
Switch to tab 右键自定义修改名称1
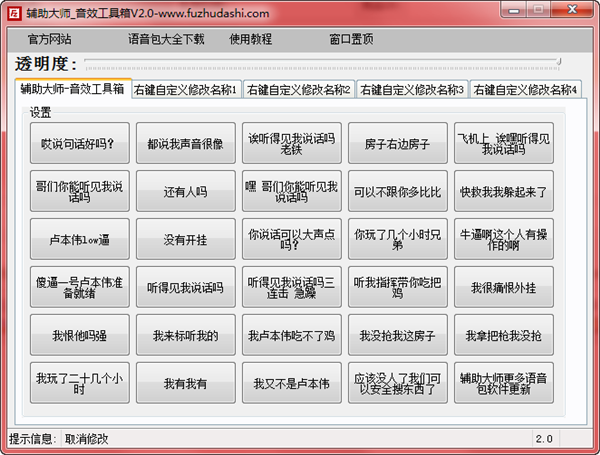click(186, 90)
